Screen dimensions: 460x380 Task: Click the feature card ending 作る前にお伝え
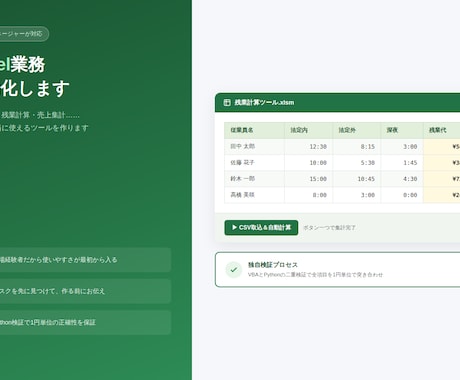(x=85, y=291)
